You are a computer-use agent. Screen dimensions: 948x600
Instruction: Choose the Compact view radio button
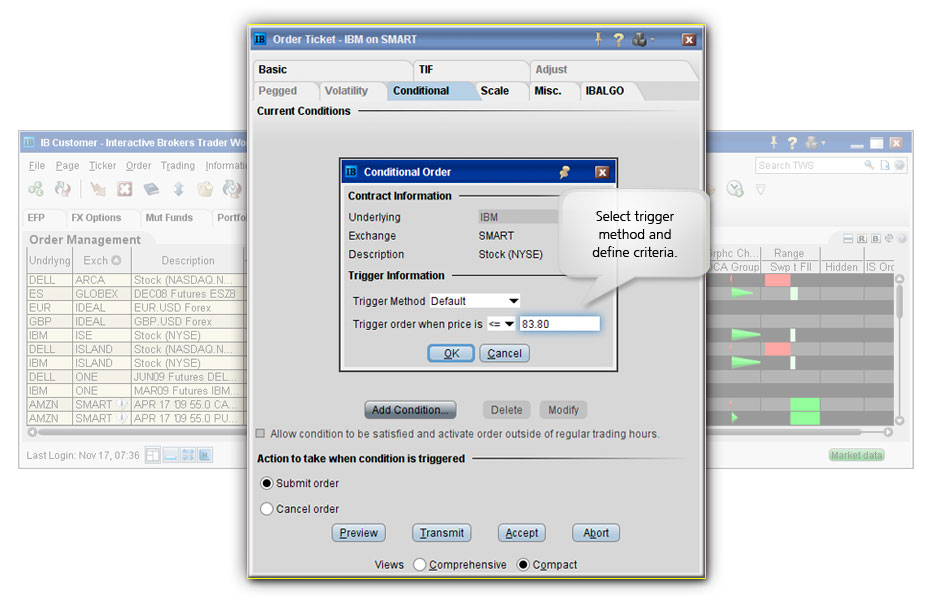coord(524,564)
